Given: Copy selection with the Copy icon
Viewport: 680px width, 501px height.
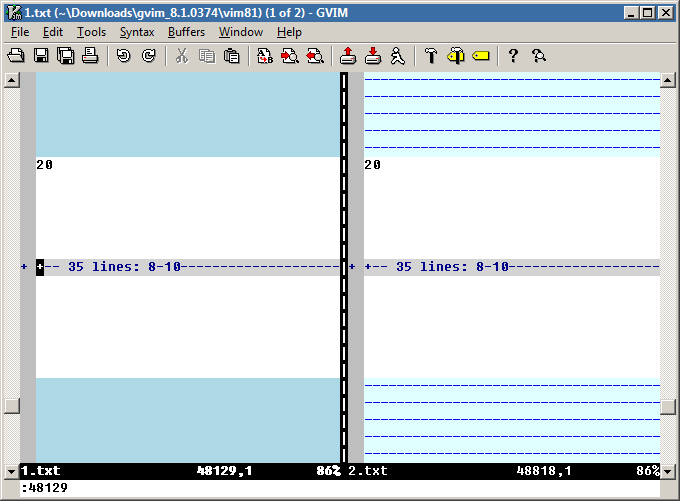Looking at the screenshot, I should pyautogui.click(x=207, y=56).
